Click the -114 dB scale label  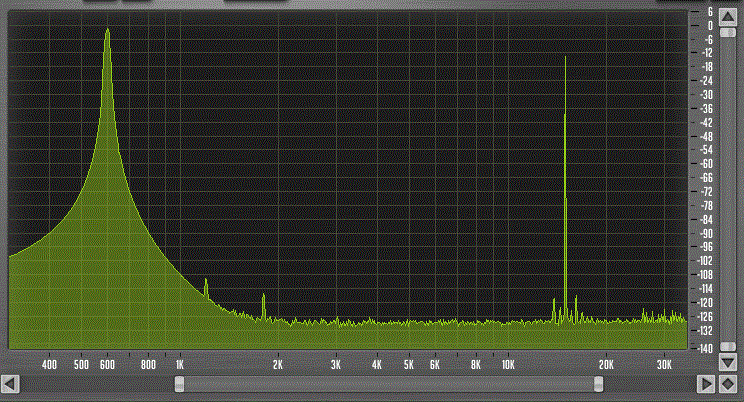(705, 289)
